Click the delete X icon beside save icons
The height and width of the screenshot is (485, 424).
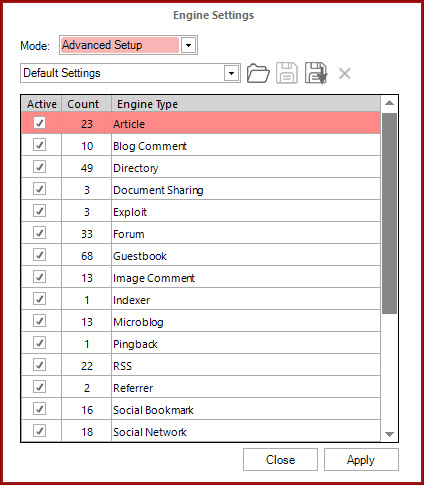pos(345,73)
